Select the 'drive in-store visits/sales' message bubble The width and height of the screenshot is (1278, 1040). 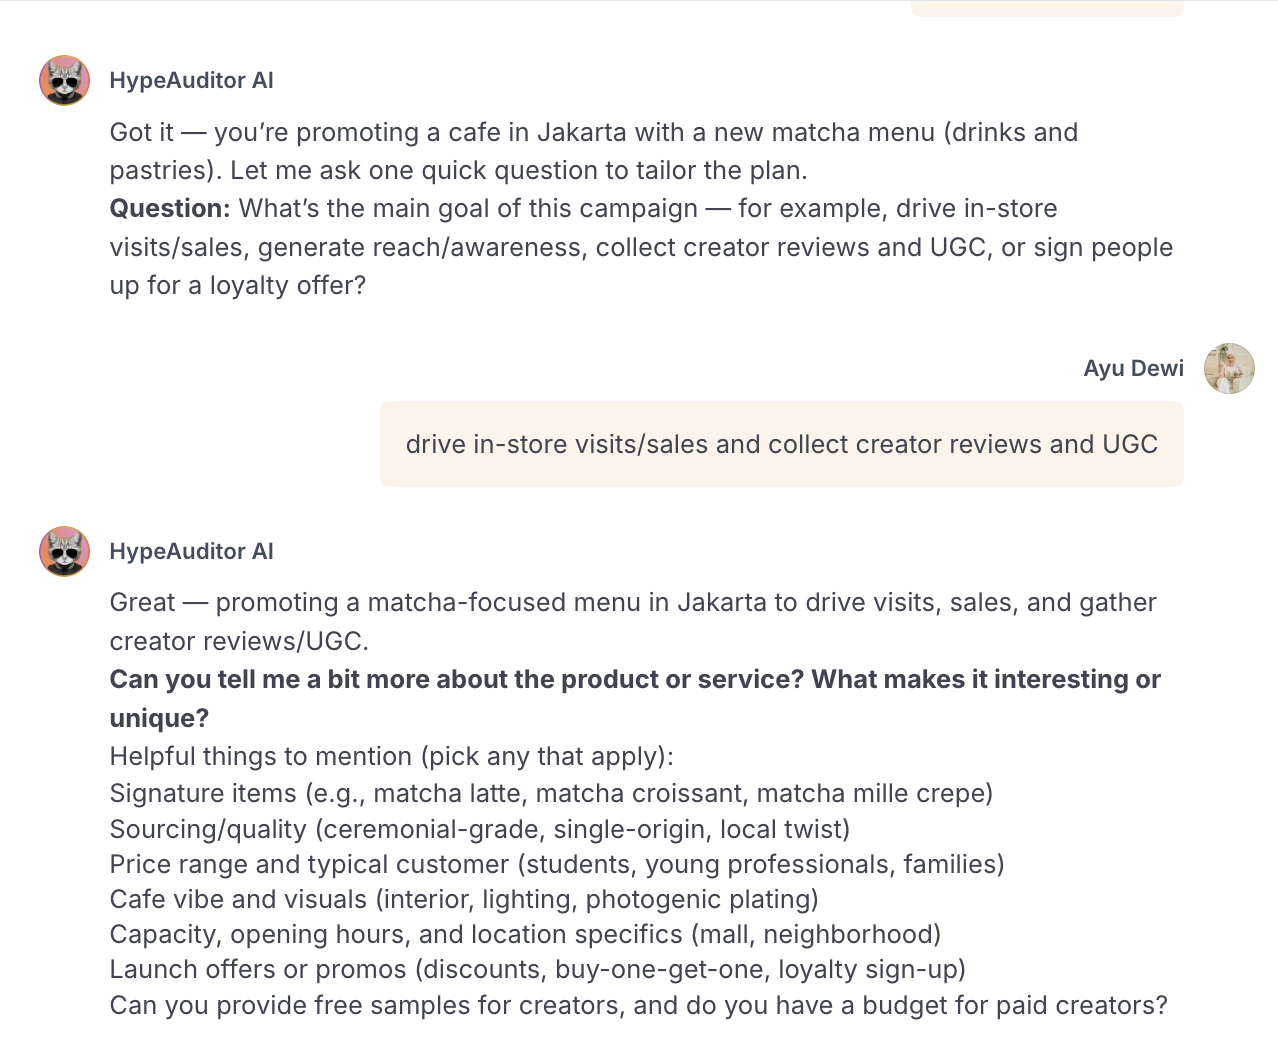781,444
